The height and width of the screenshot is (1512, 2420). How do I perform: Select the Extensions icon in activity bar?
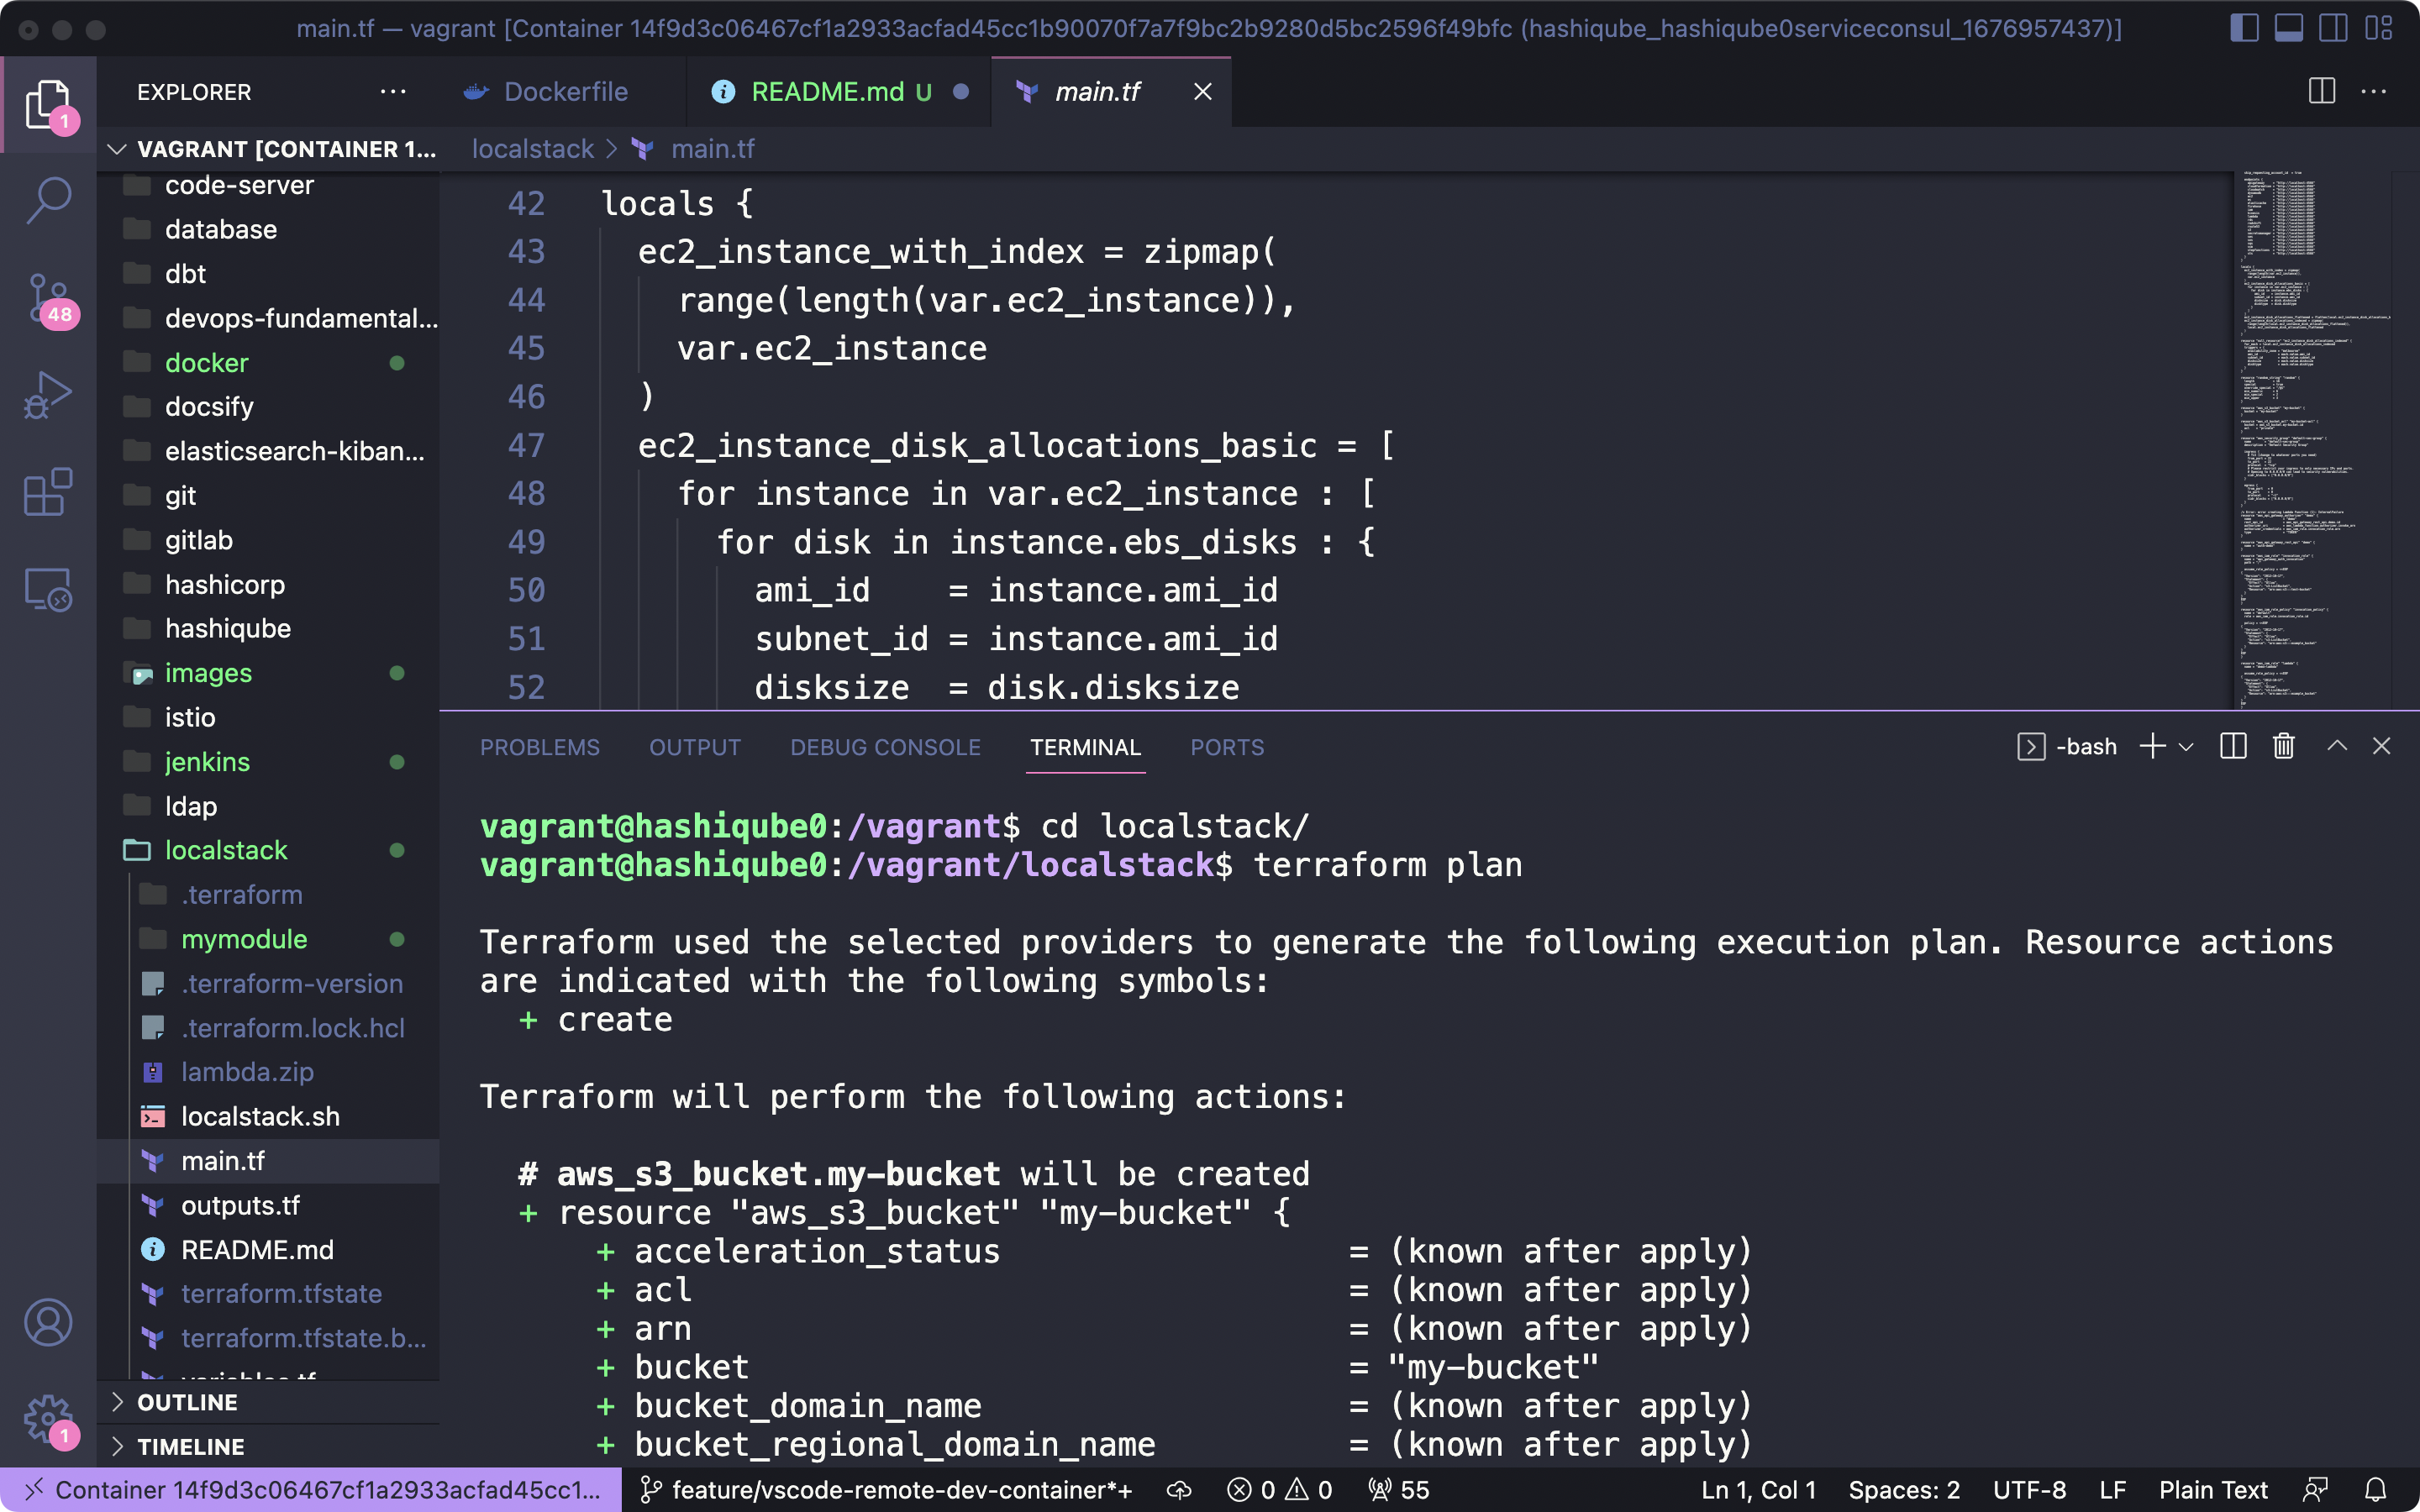pyautogui.click(x=47, y=491)
